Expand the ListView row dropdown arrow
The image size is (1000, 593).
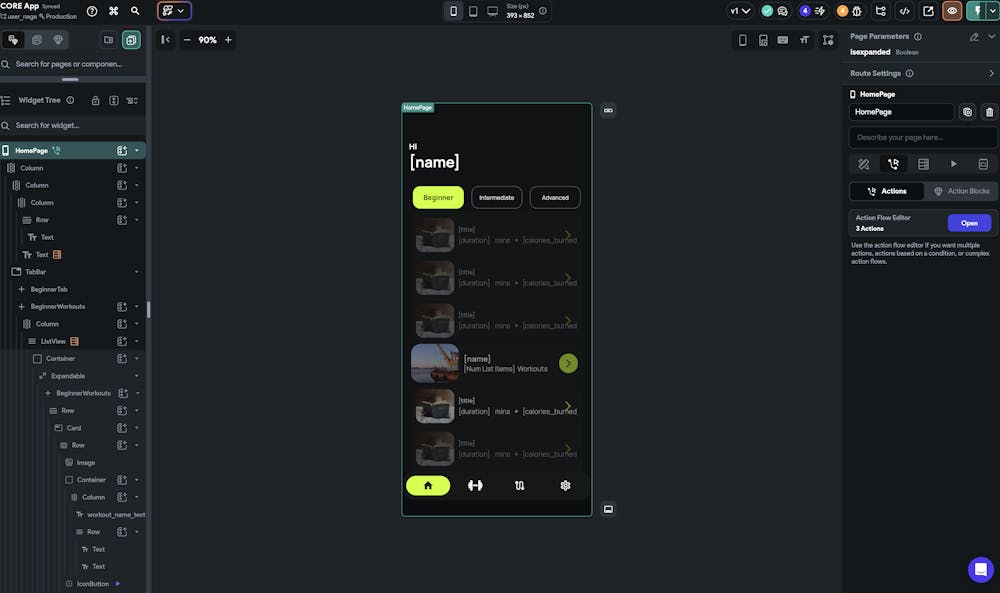pyautogui.click(x=136, y=341)
